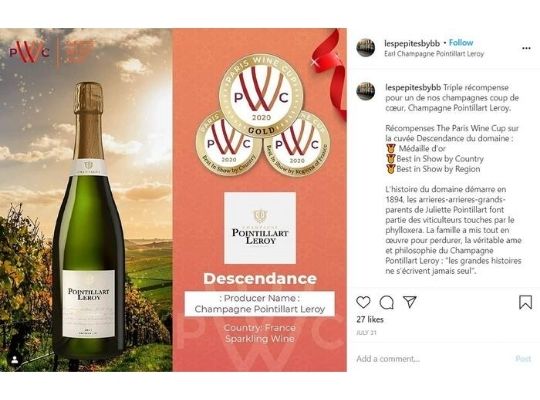Open comments with the speech bubble icon

click(x=386, y=302)
